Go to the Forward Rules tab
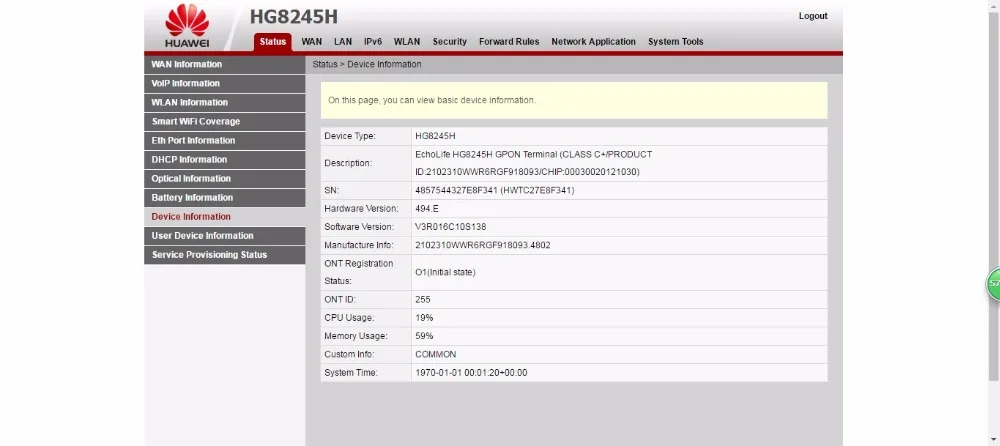 [x=509, y=41]
